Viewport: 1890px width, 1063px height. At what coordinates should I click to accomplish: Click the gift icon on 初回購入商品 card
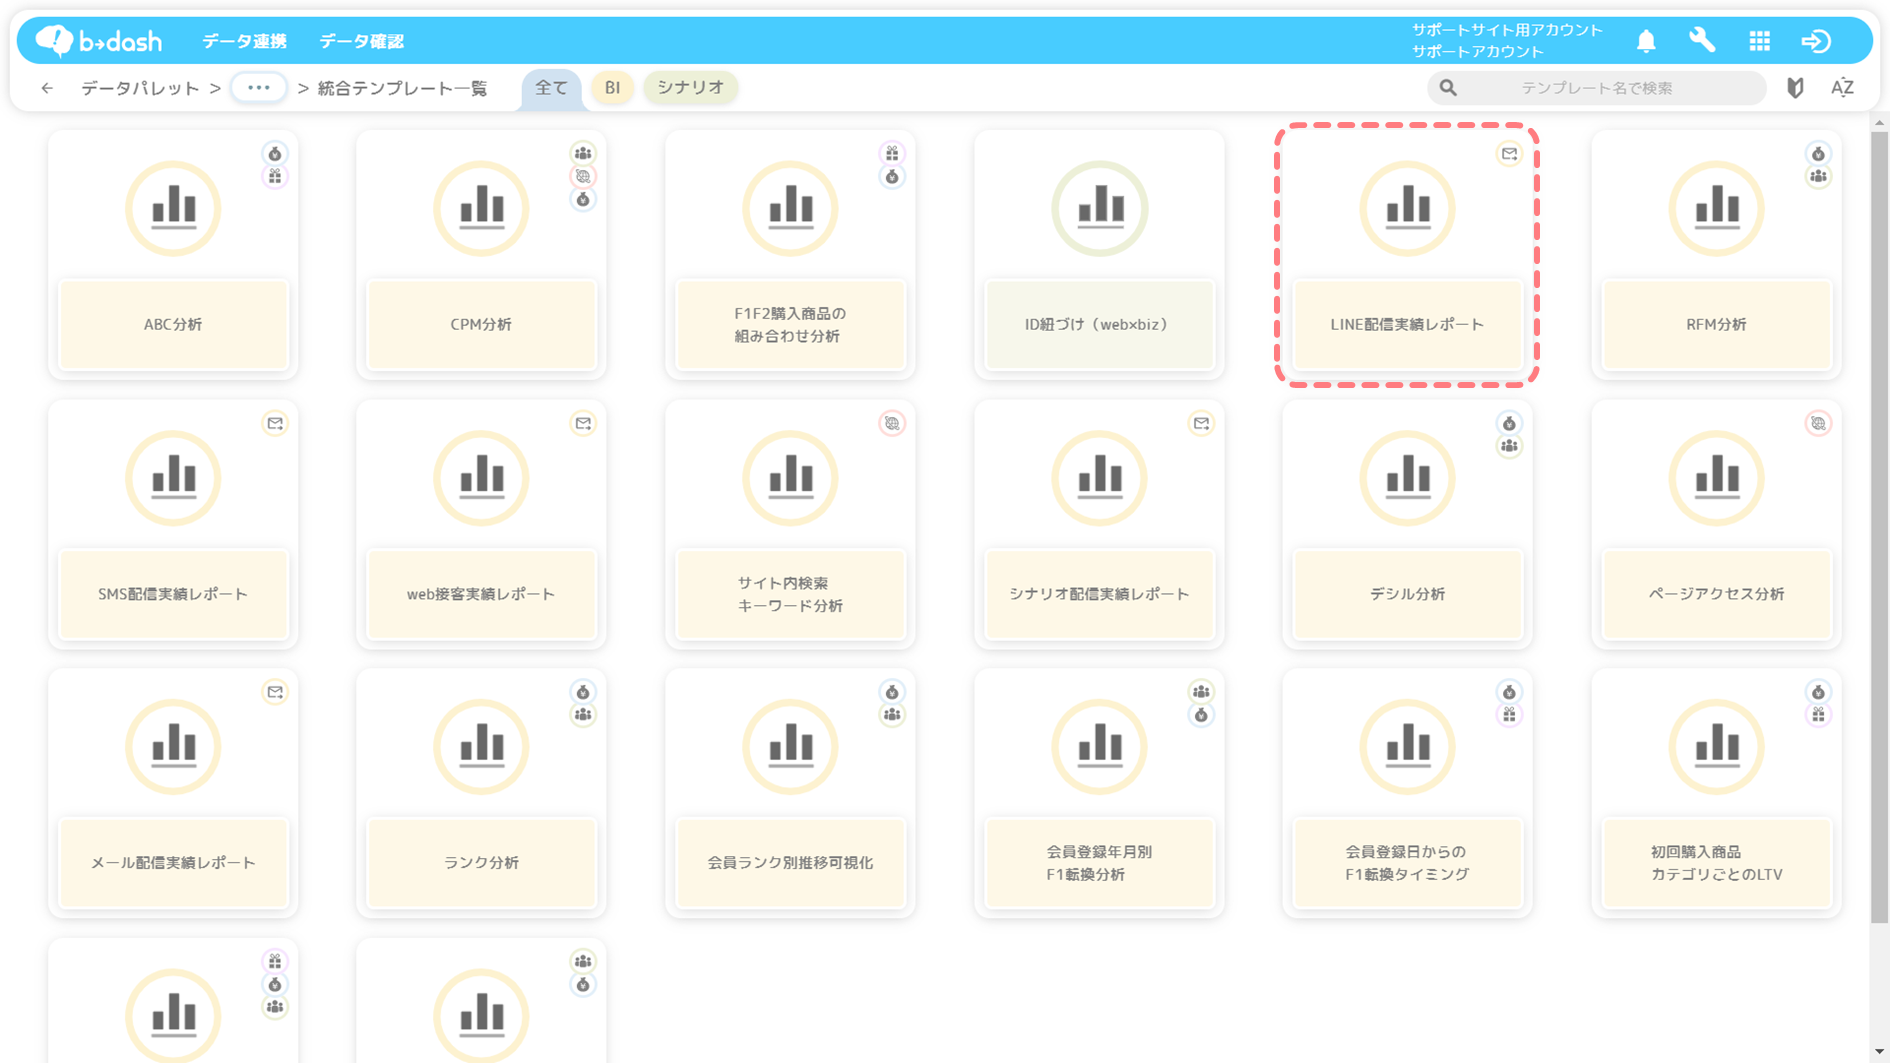(1818, 715)
